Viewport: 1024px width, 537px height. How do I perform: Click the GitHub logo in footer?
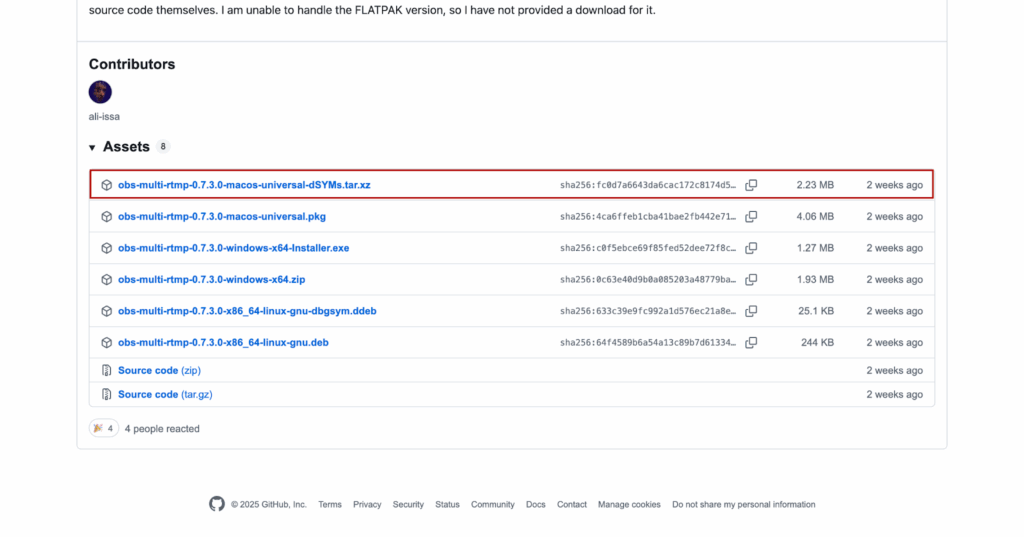pos(217,504)
